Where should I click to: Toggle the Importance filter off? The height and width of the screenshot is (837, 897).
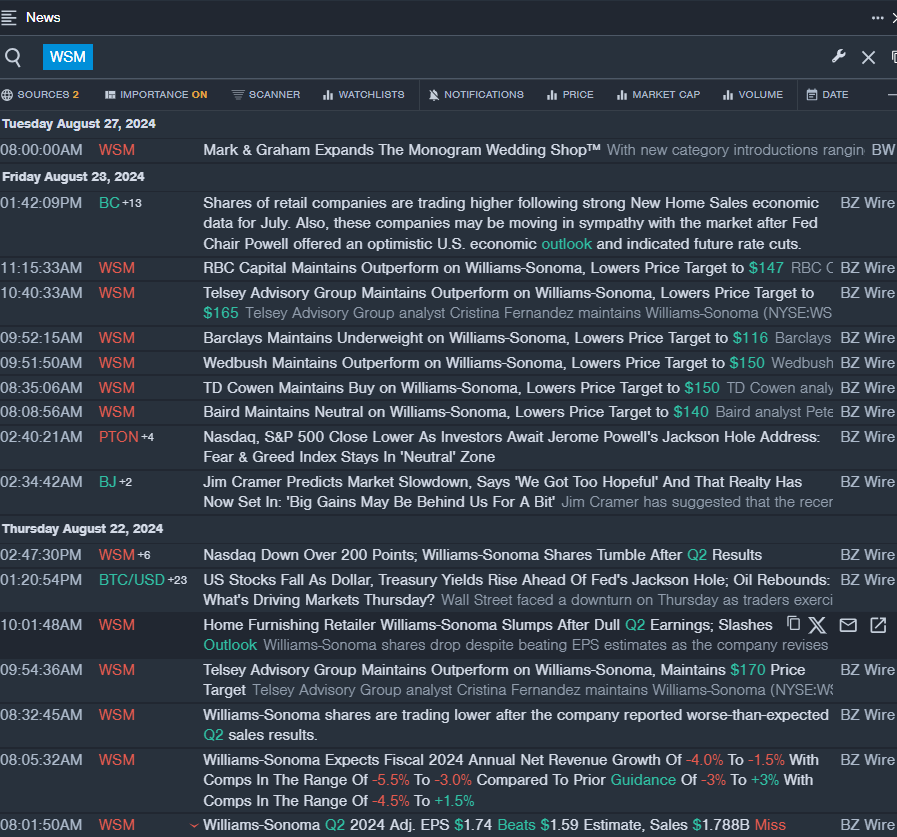pos(156,95)
